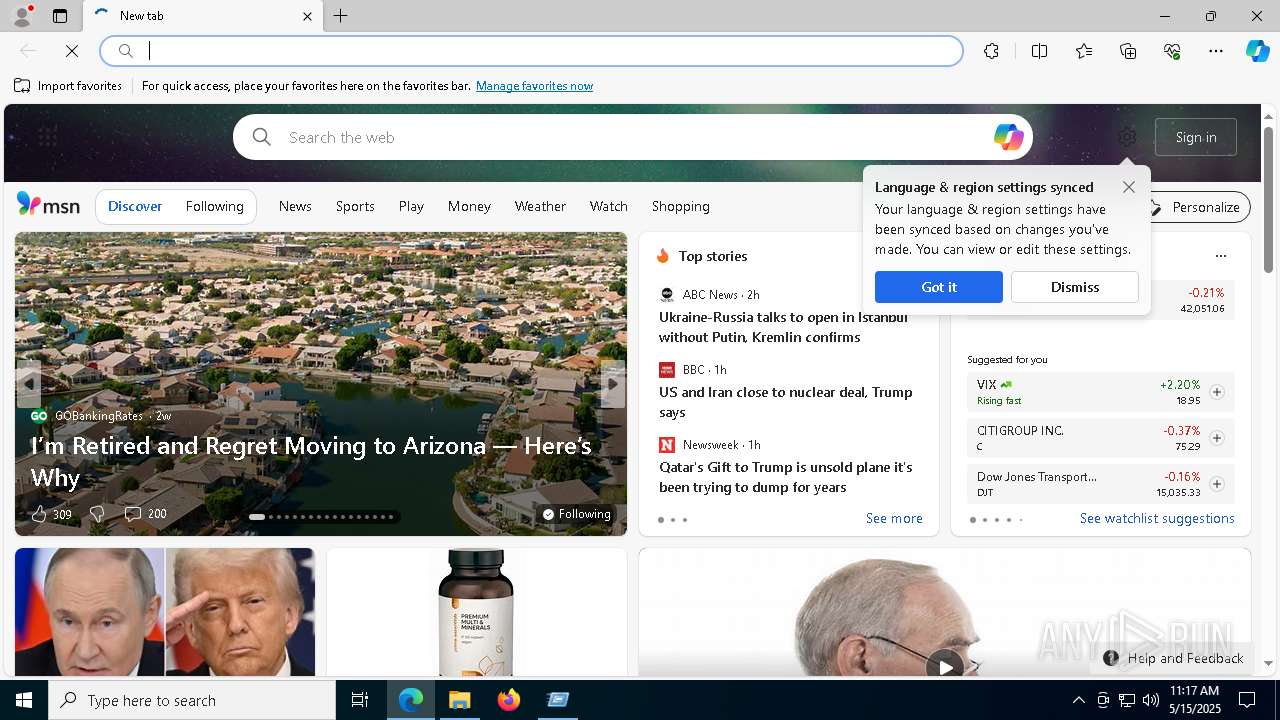Viewport: 1280px width, 720px height.
Task: Open the Extensions icon in toolbar
Action: (x=991, y=51)
